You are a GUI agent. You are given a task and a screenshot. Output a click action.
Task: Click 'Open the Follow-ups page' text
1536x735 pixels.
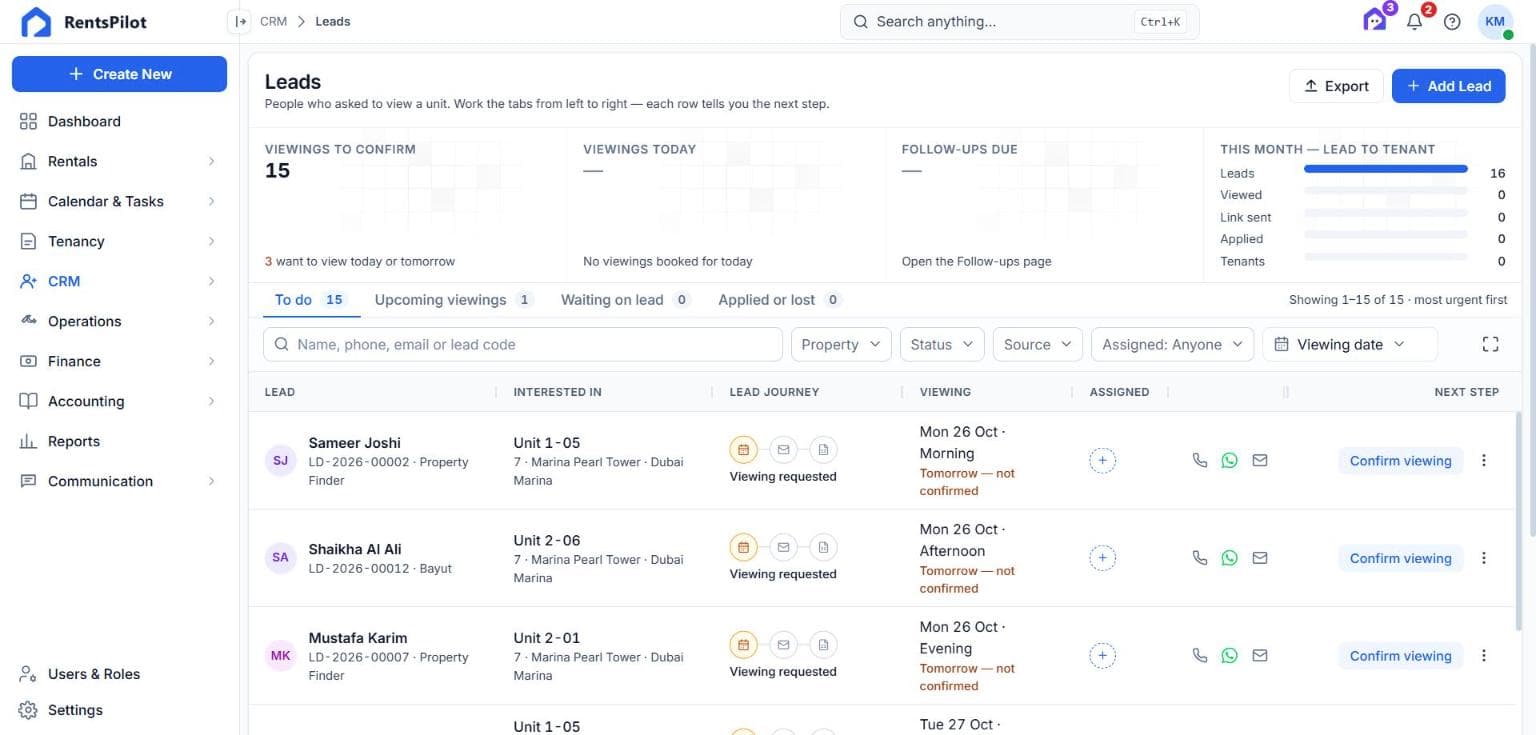[x=976, y=261]
